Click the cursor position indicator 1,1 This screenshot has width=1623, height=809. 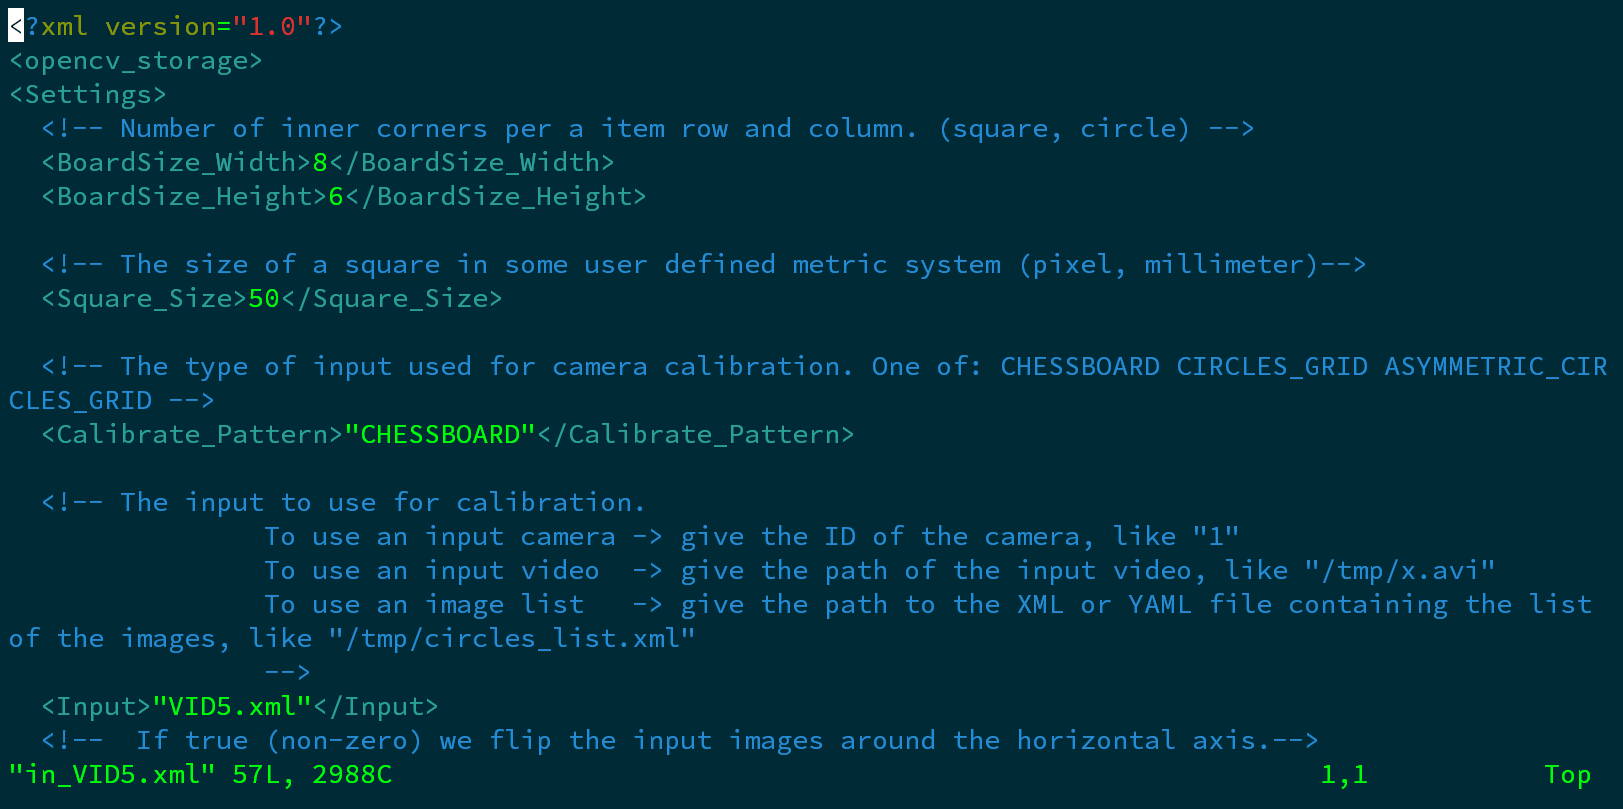(1344, 775)
